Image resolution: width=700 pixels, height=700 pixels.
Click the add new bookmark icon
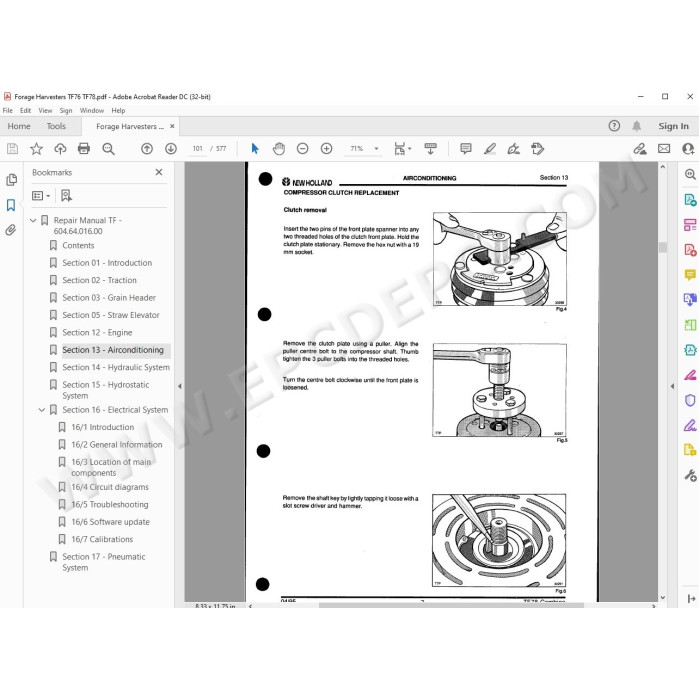pyautogui.click(x=66, y=196)
